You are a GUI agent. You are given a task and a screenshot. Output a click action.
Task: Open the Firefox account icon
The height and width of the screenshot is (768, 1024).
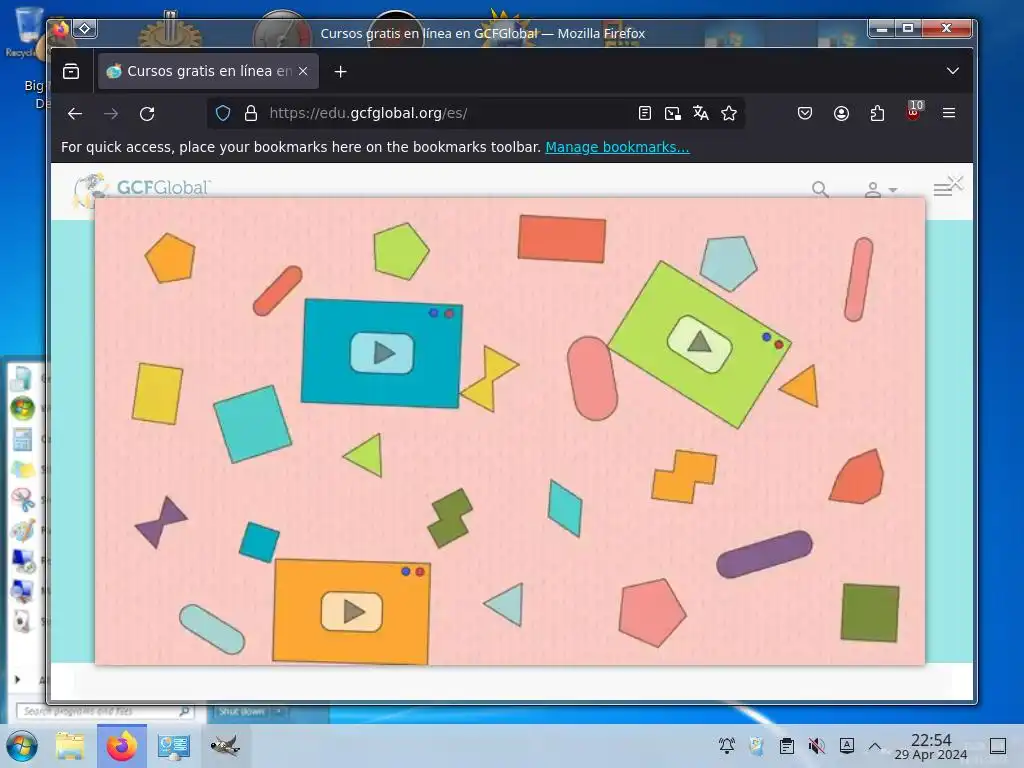click(x=841, y=114)
